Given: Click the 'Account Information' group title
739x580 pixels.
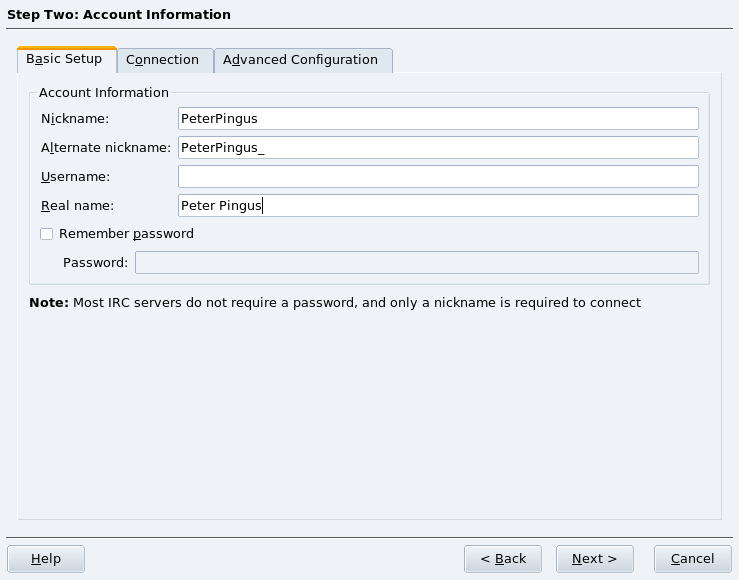Looking at the screenshot, I should coord(104,92).
